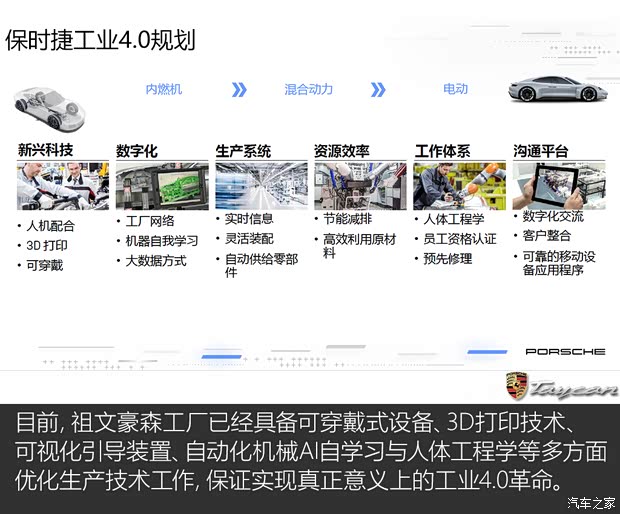Image resolution: width=620 pixels, height=514 pixels.
Task: Click the 客户整合 bullet item
Action: (543, 236)
